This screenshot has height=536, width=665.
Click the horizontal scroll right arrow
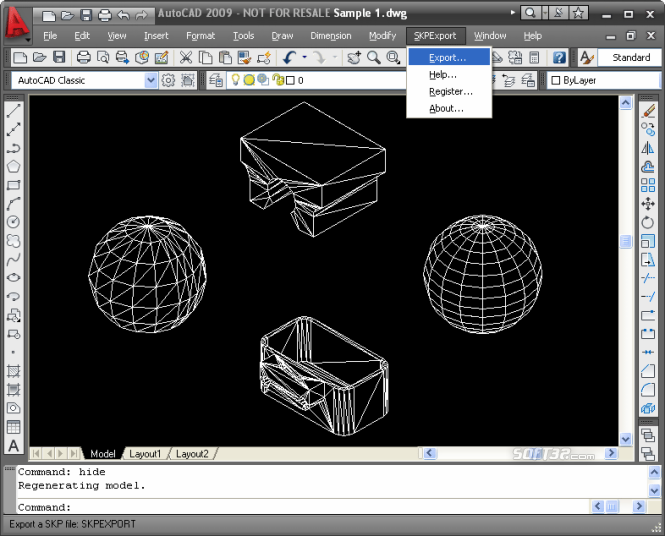[x=611, y=453]
